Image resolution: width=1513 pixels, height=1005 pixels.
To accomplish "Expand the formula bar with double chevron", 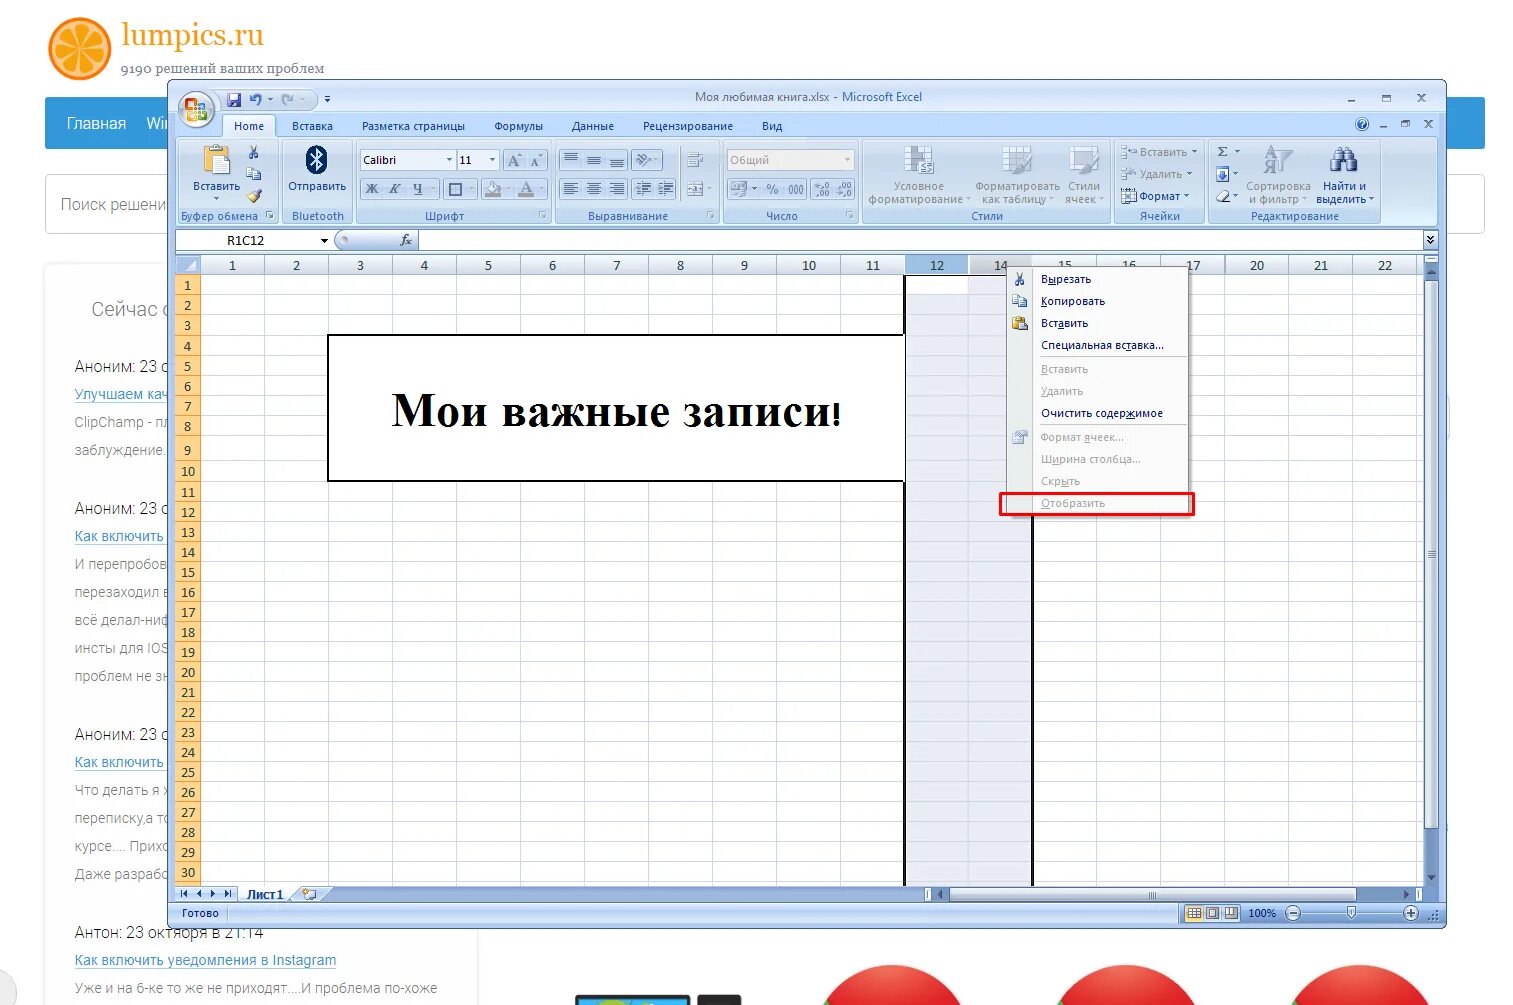I will pyautogui.click(x=1430, y=240).
